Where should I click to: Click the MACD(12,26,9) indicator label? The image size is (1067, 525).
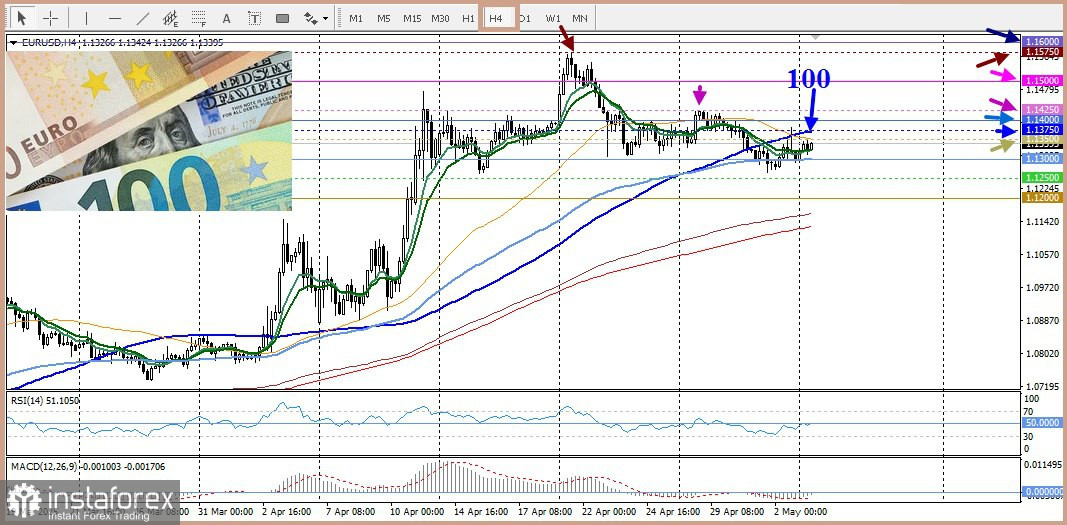point(87,467)
